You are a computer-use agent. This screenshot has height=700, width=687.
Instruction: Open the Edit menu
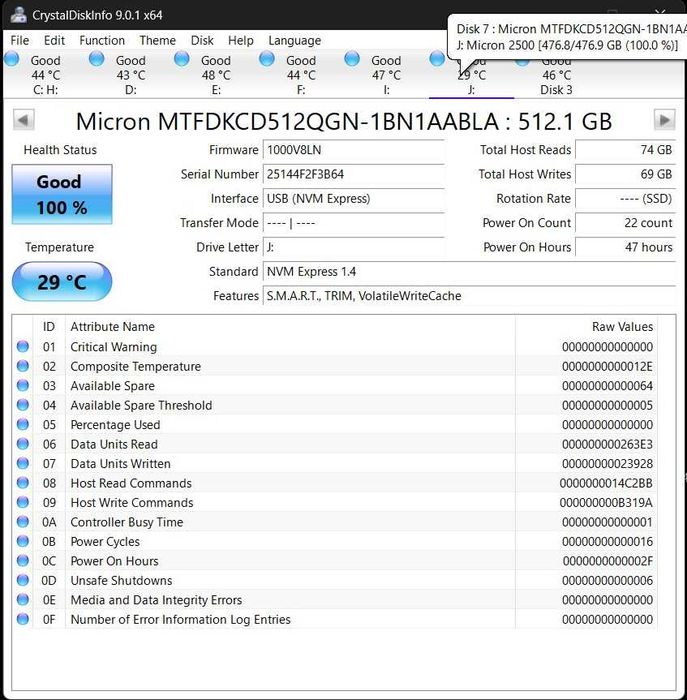(54, 41)
